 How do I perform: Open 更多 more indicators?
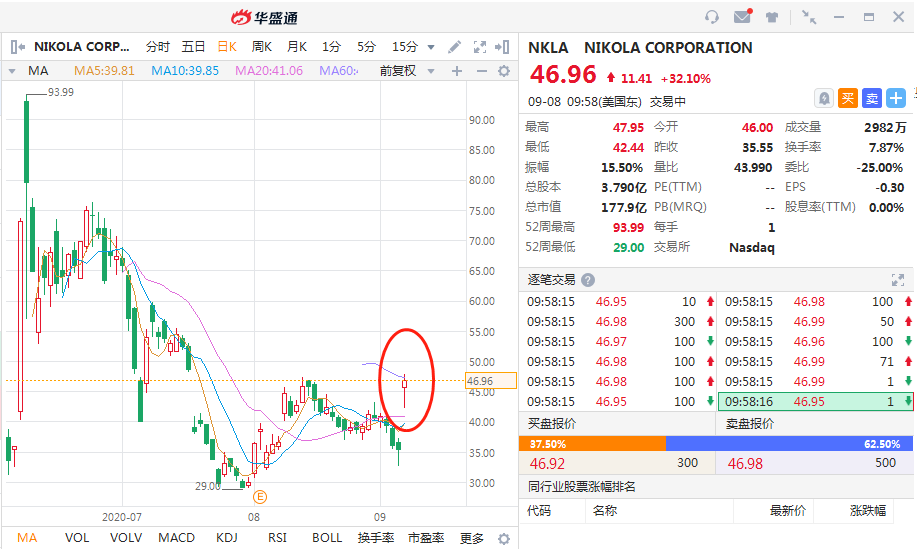coord(471,538)
